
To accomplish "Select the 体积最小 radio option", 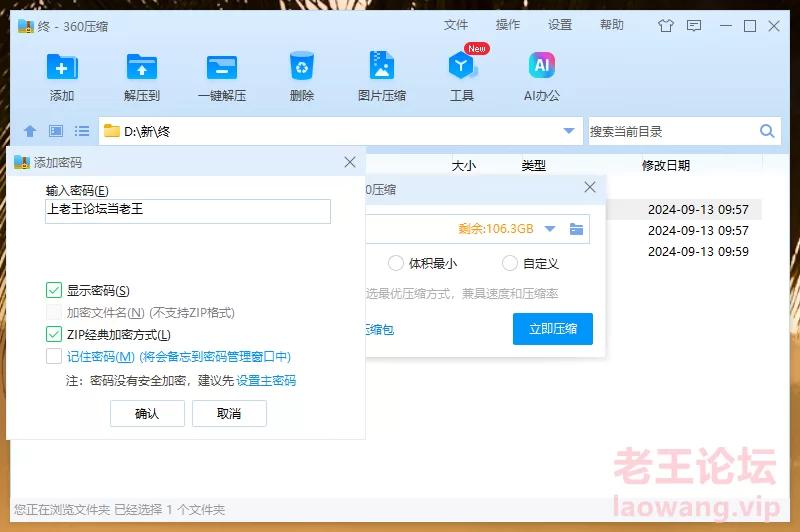I will [x=396, y=263].
